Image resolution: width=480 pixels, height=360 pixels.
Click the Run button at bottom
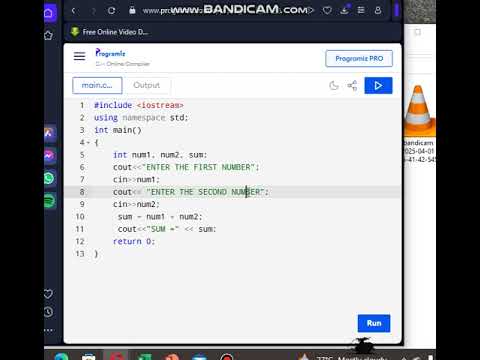coord(374,323)
